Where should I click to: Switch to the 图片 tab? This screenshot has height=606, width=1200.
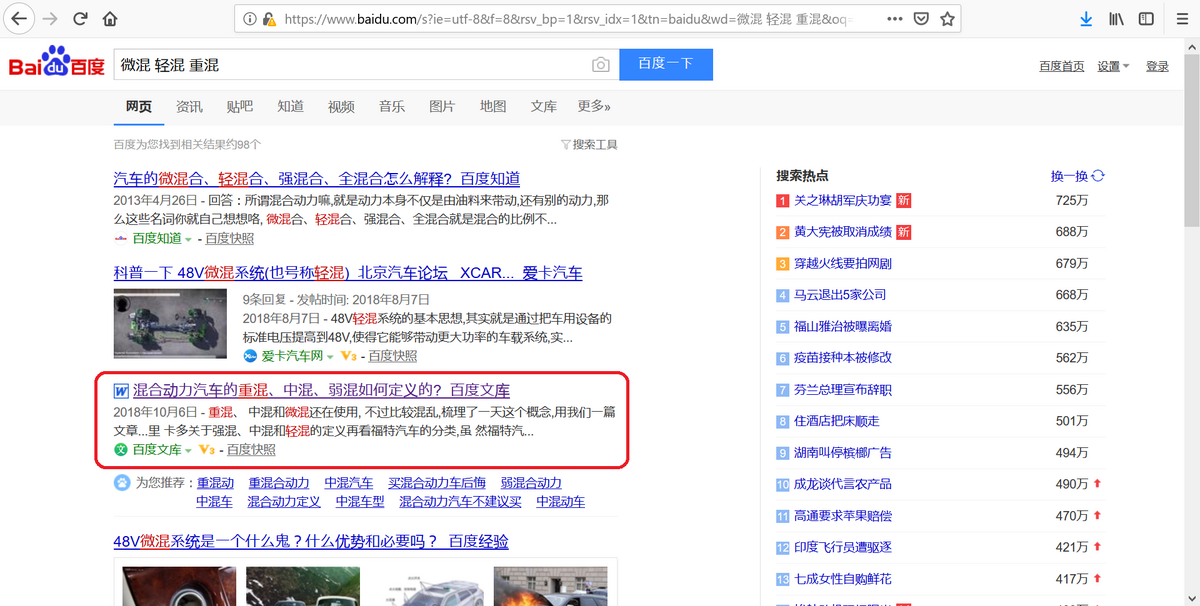[x=442, y=107]
